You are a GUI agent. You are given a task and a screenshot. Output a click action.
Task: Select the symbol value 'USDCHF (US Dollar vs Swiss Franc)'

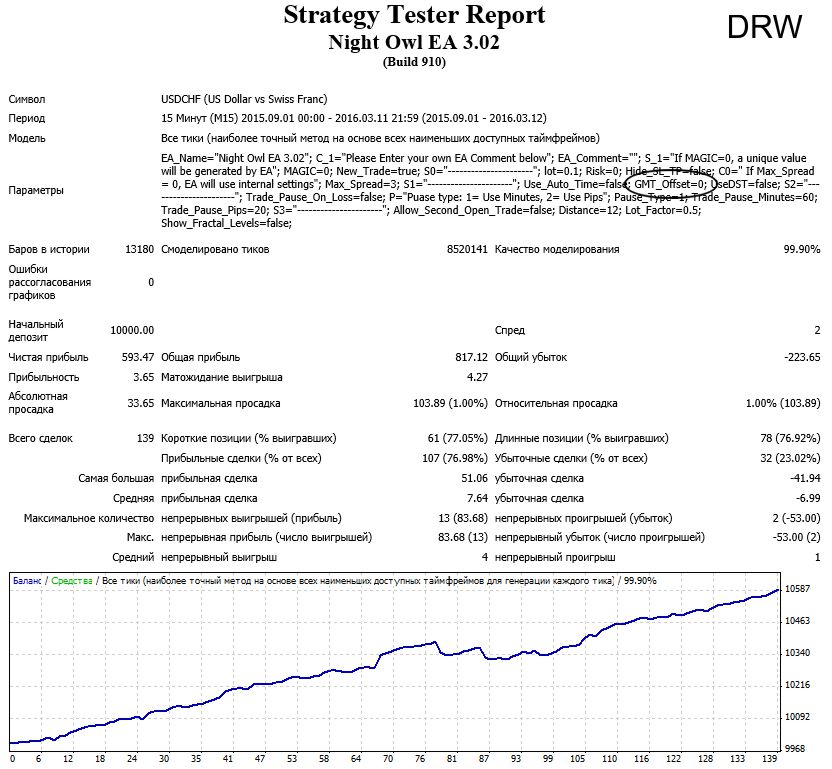click(x=244, y=99)
